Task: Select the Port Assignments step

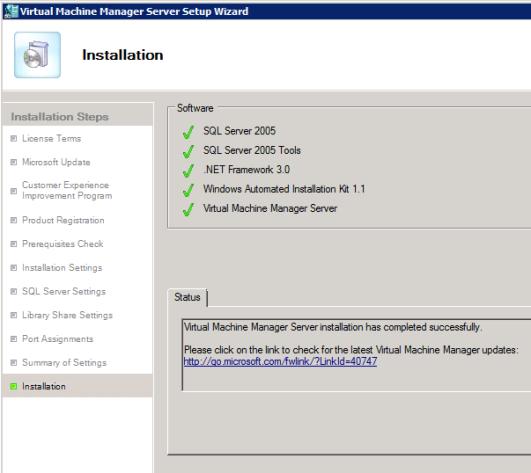Action: (58, 339)
